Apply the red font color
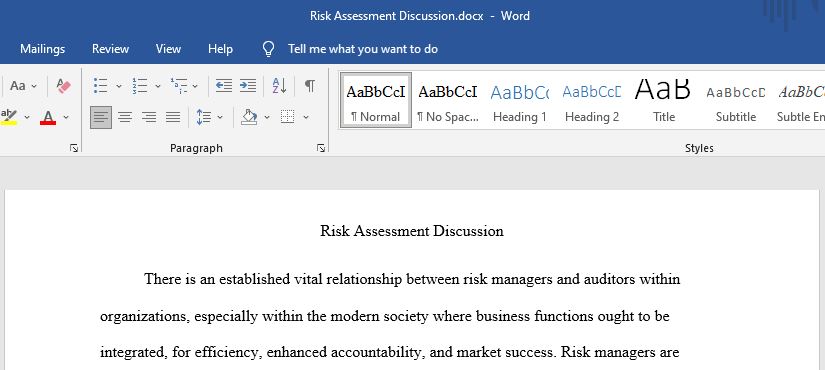Screen dimensions: 825x370 [48, 116]
